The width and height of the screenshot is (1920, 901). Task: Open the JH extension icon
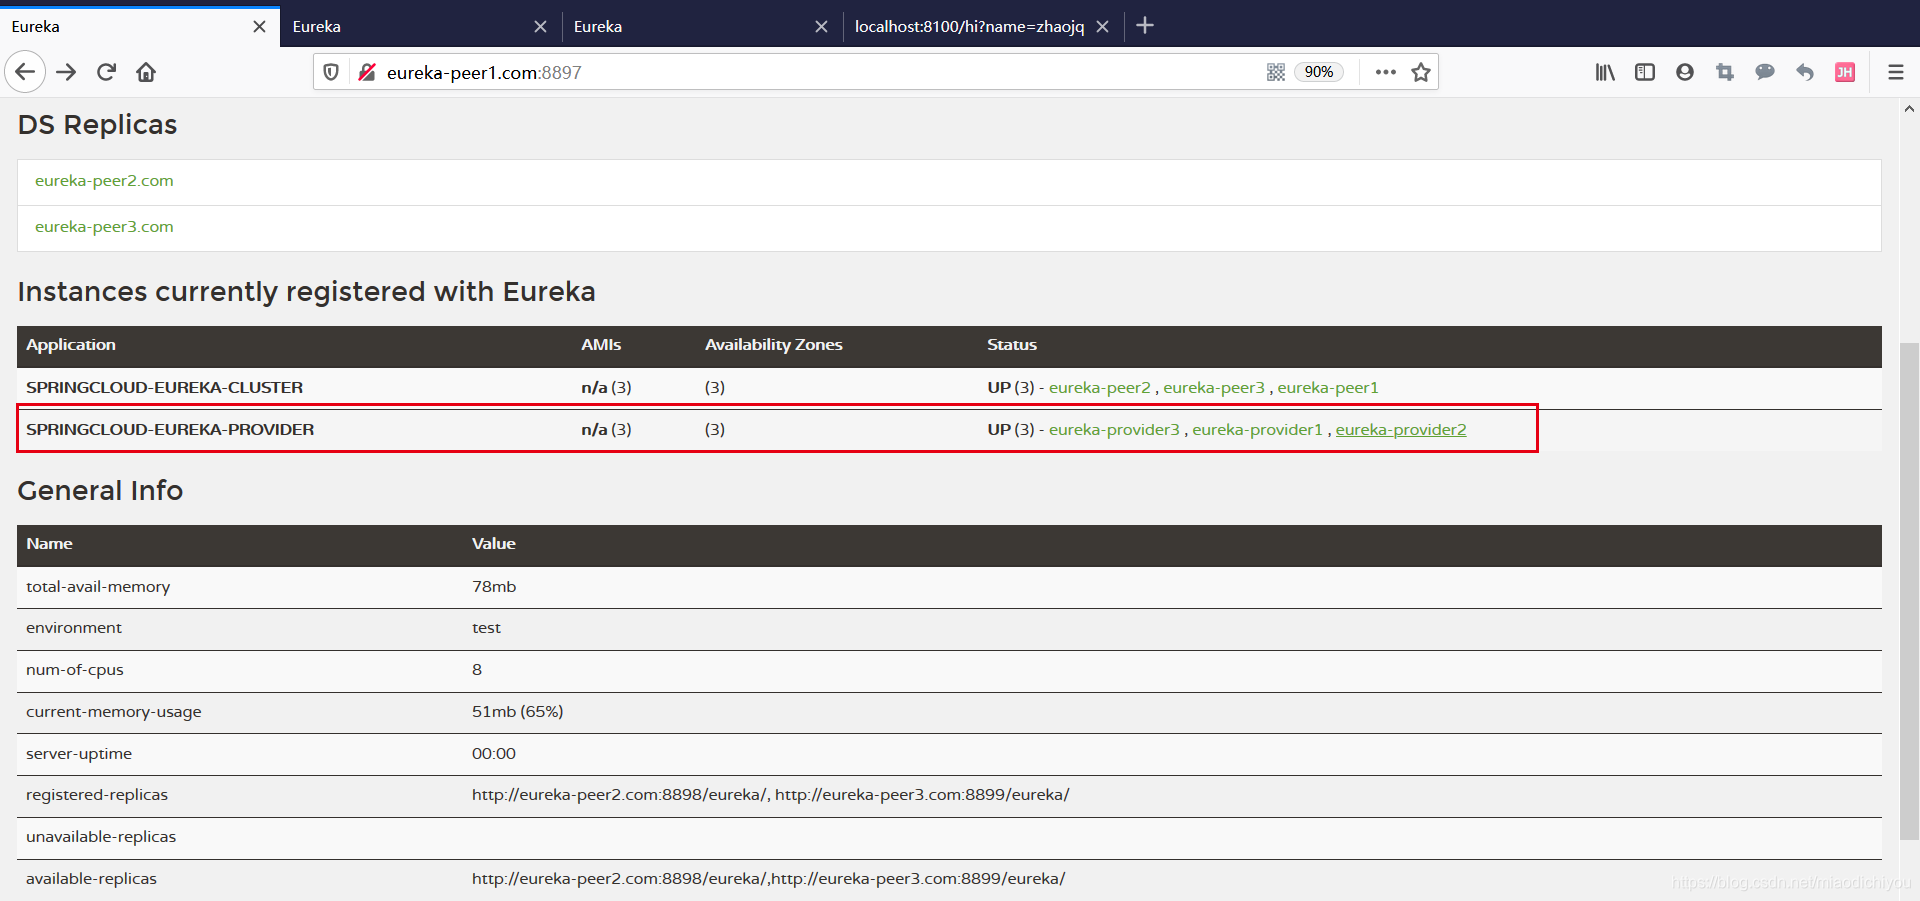[x=1845, y=72]
